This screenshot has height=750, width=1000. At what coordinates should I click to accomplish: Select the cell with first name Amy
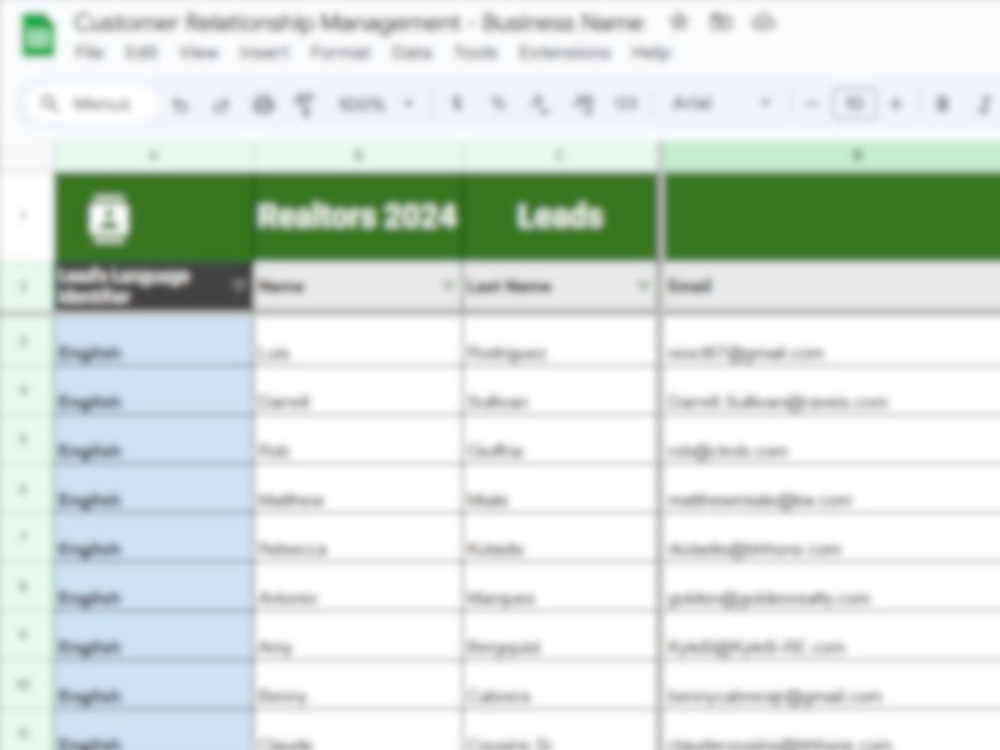(358, 636)
